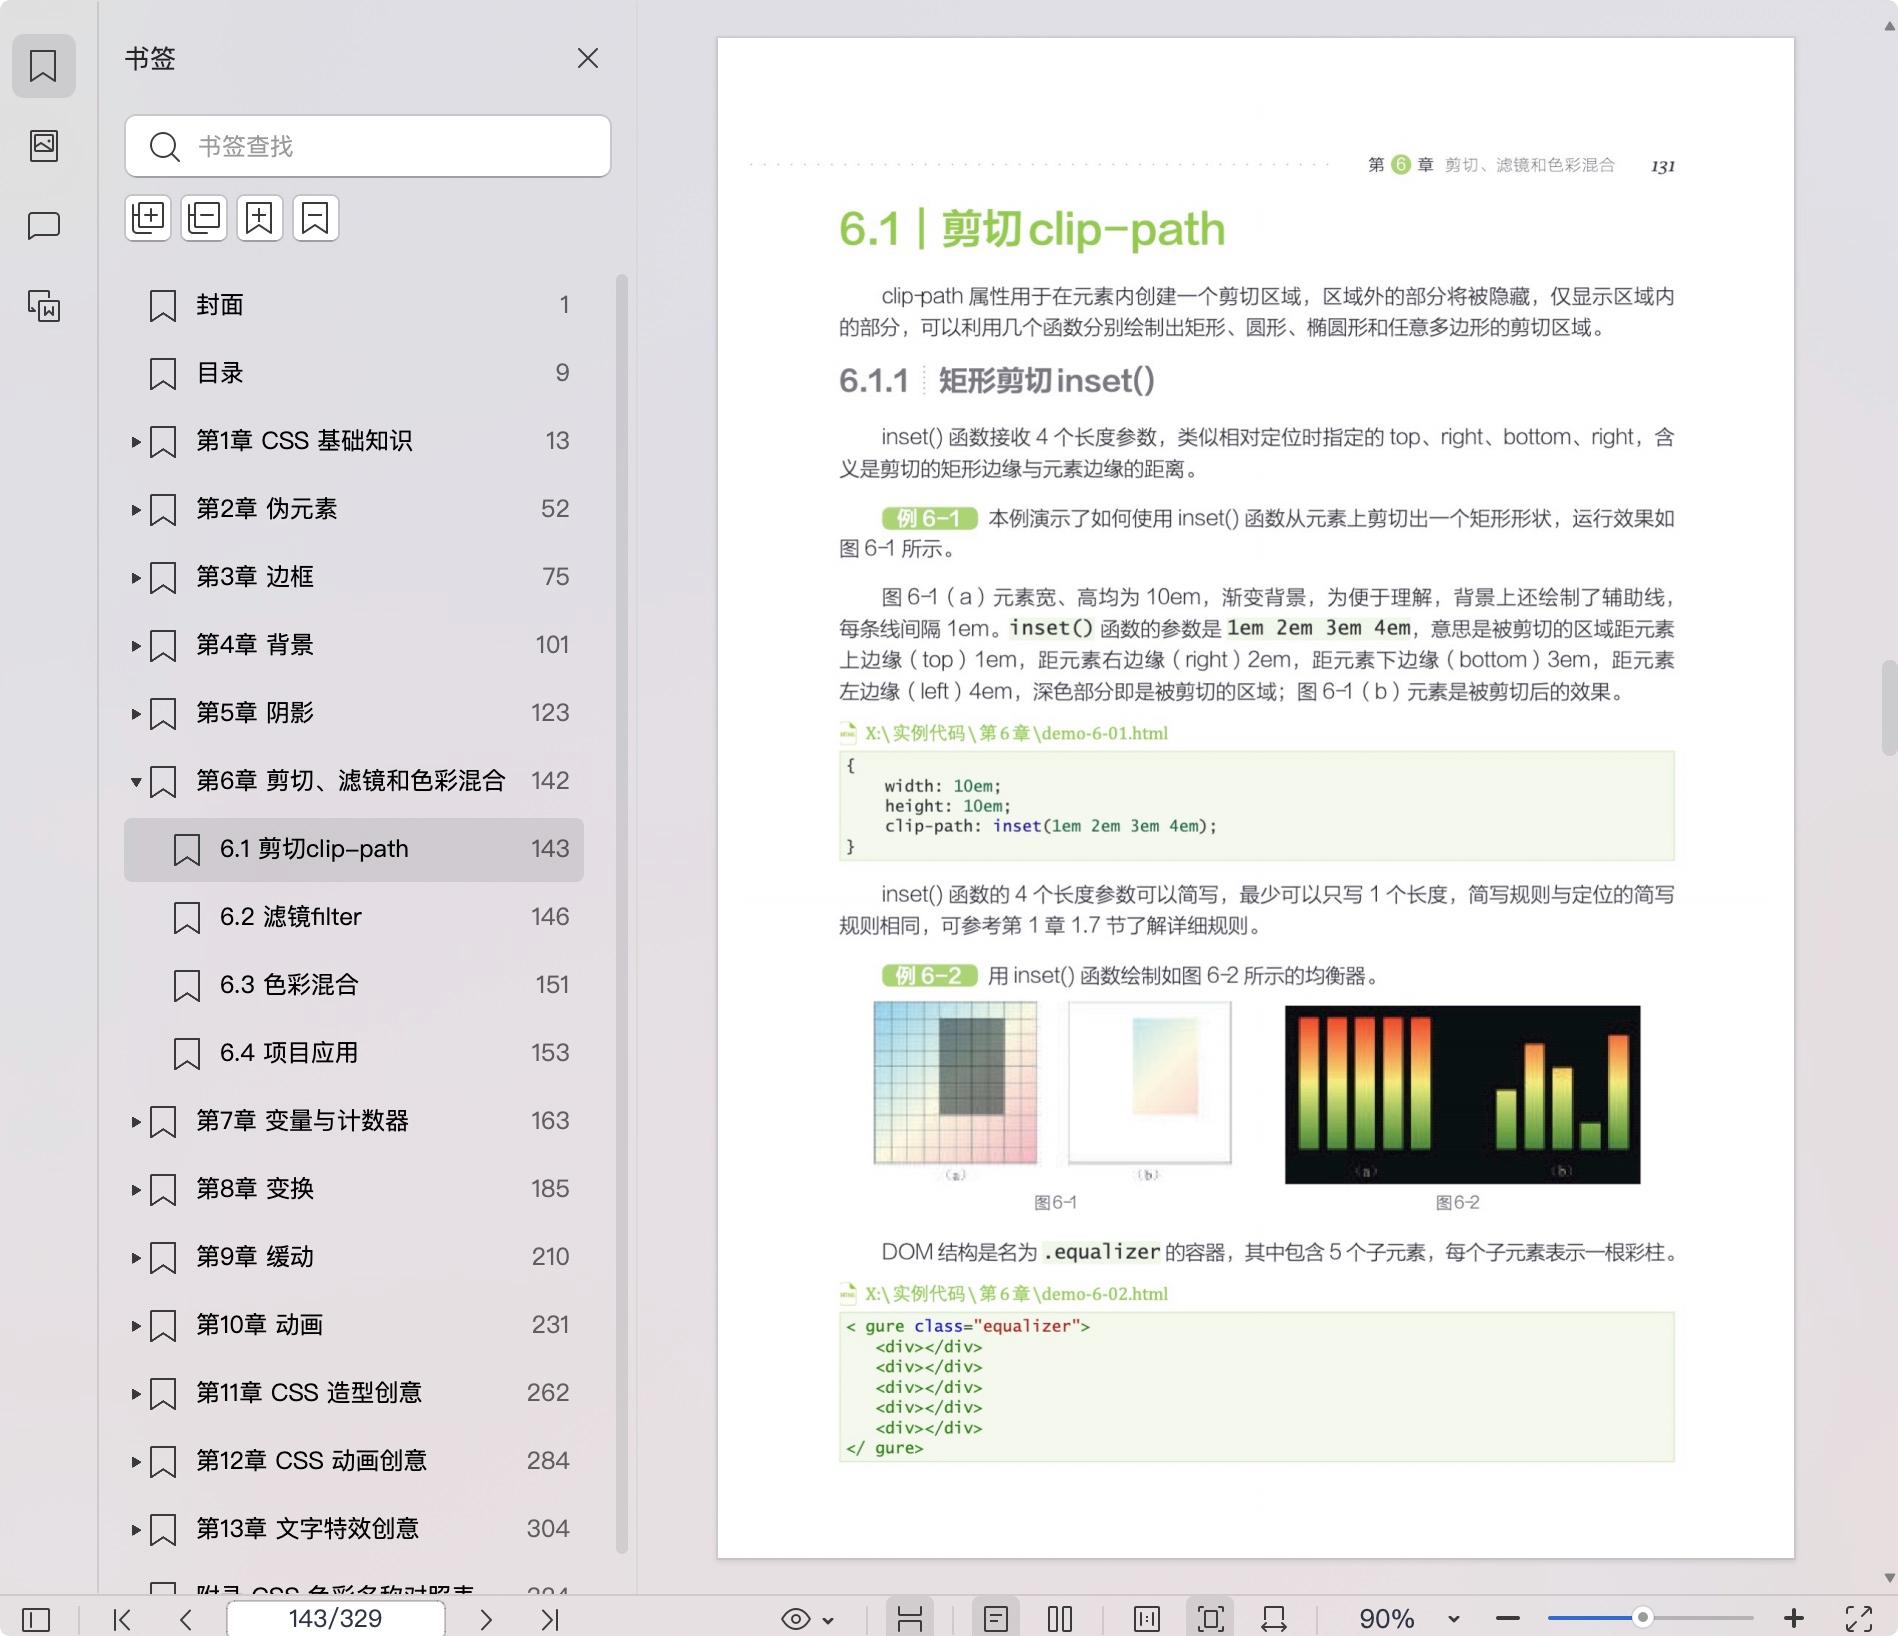Go to next page
Screen dimensions: 1898x1636
[486, 1618]
